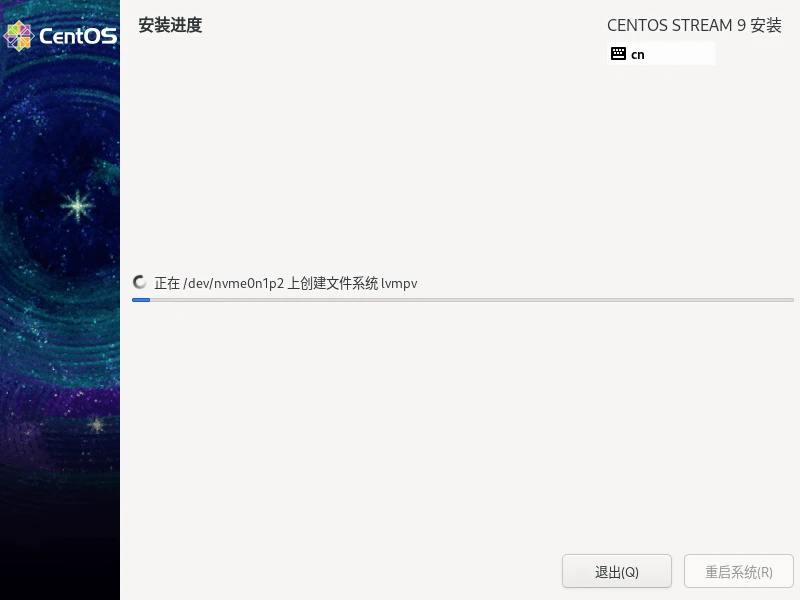The image size is (800, 600).
Task: Click the spinning progress indicator icon
Action: pos(139,282)
